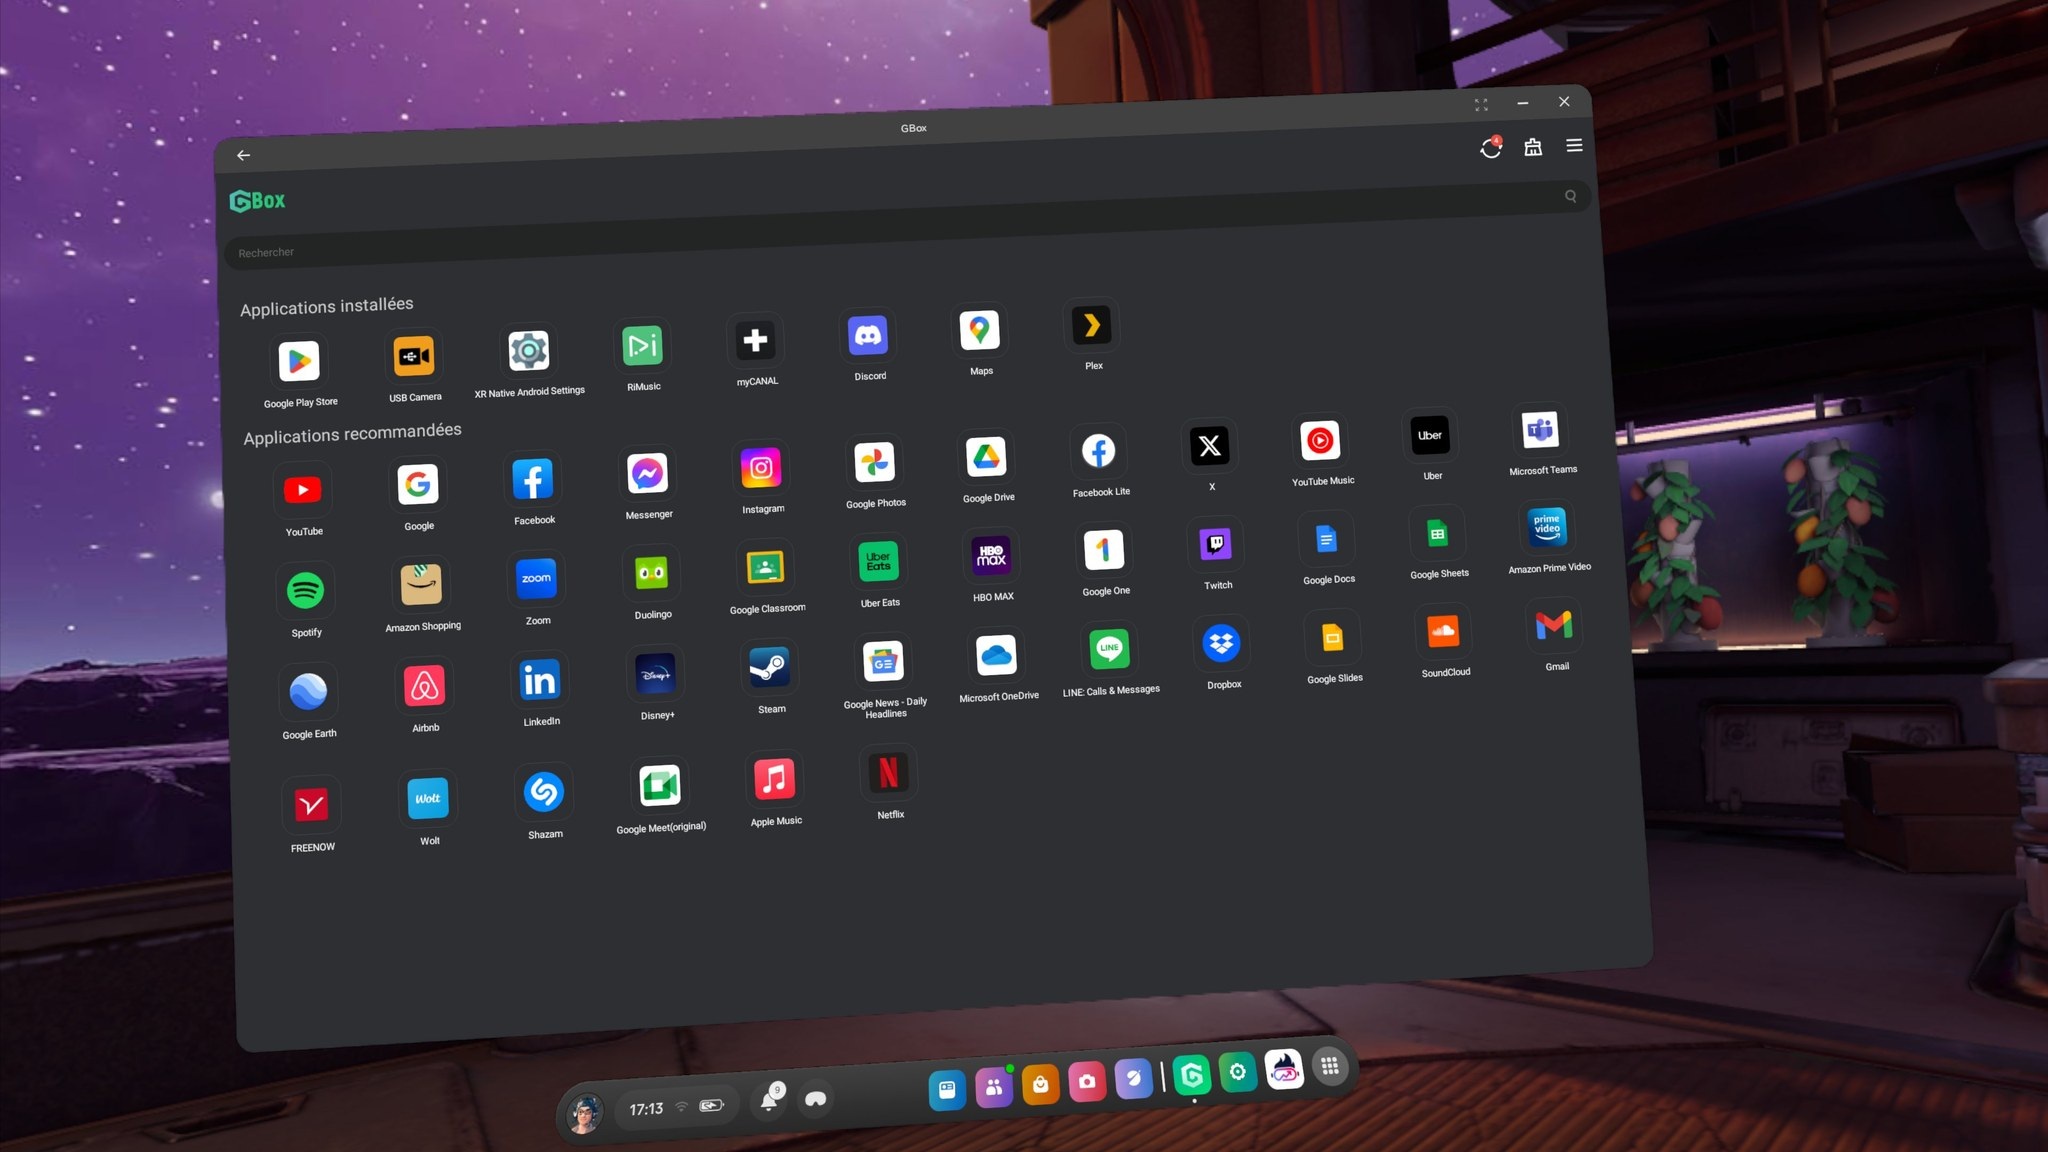Image resolution: width=2048 pixels, height=1152 pixels.
Task: Launch Plex
Action: pyautogui.click(x=1092, y=325)
